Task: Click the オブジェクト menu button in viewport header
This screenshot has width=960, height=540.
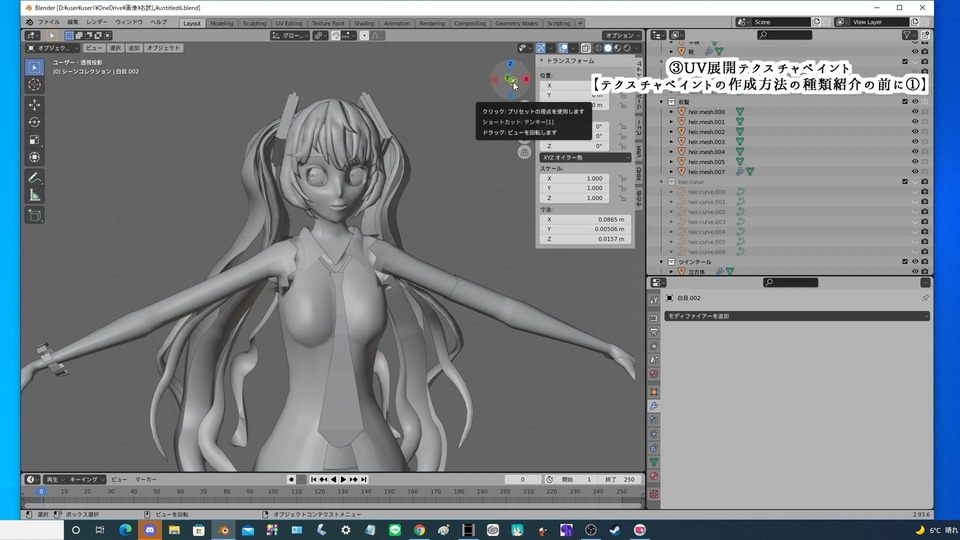Action: point(164,48)
